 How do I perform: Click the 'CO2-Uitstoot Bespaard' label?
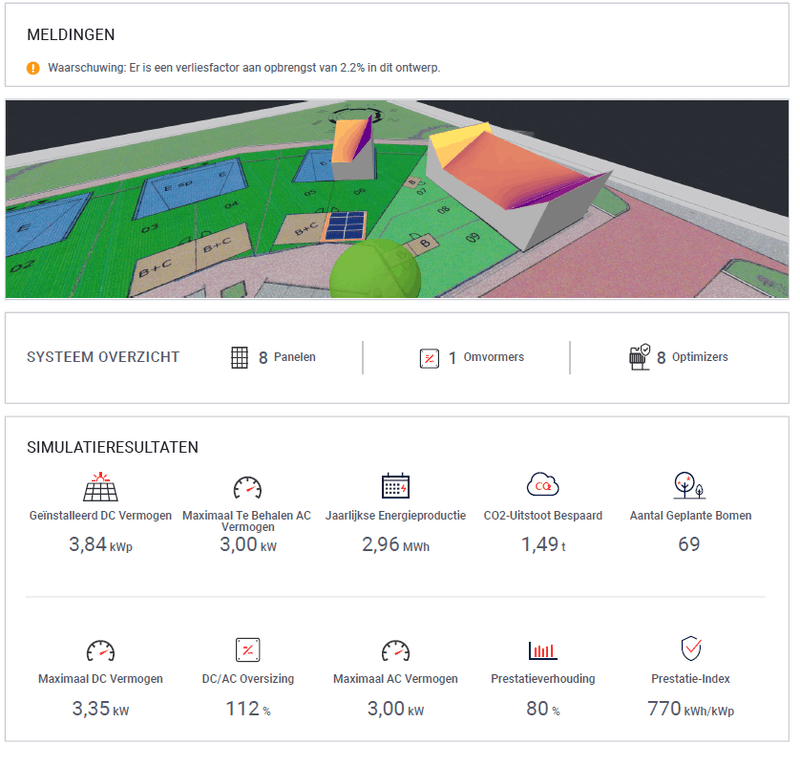click(543, 516)
